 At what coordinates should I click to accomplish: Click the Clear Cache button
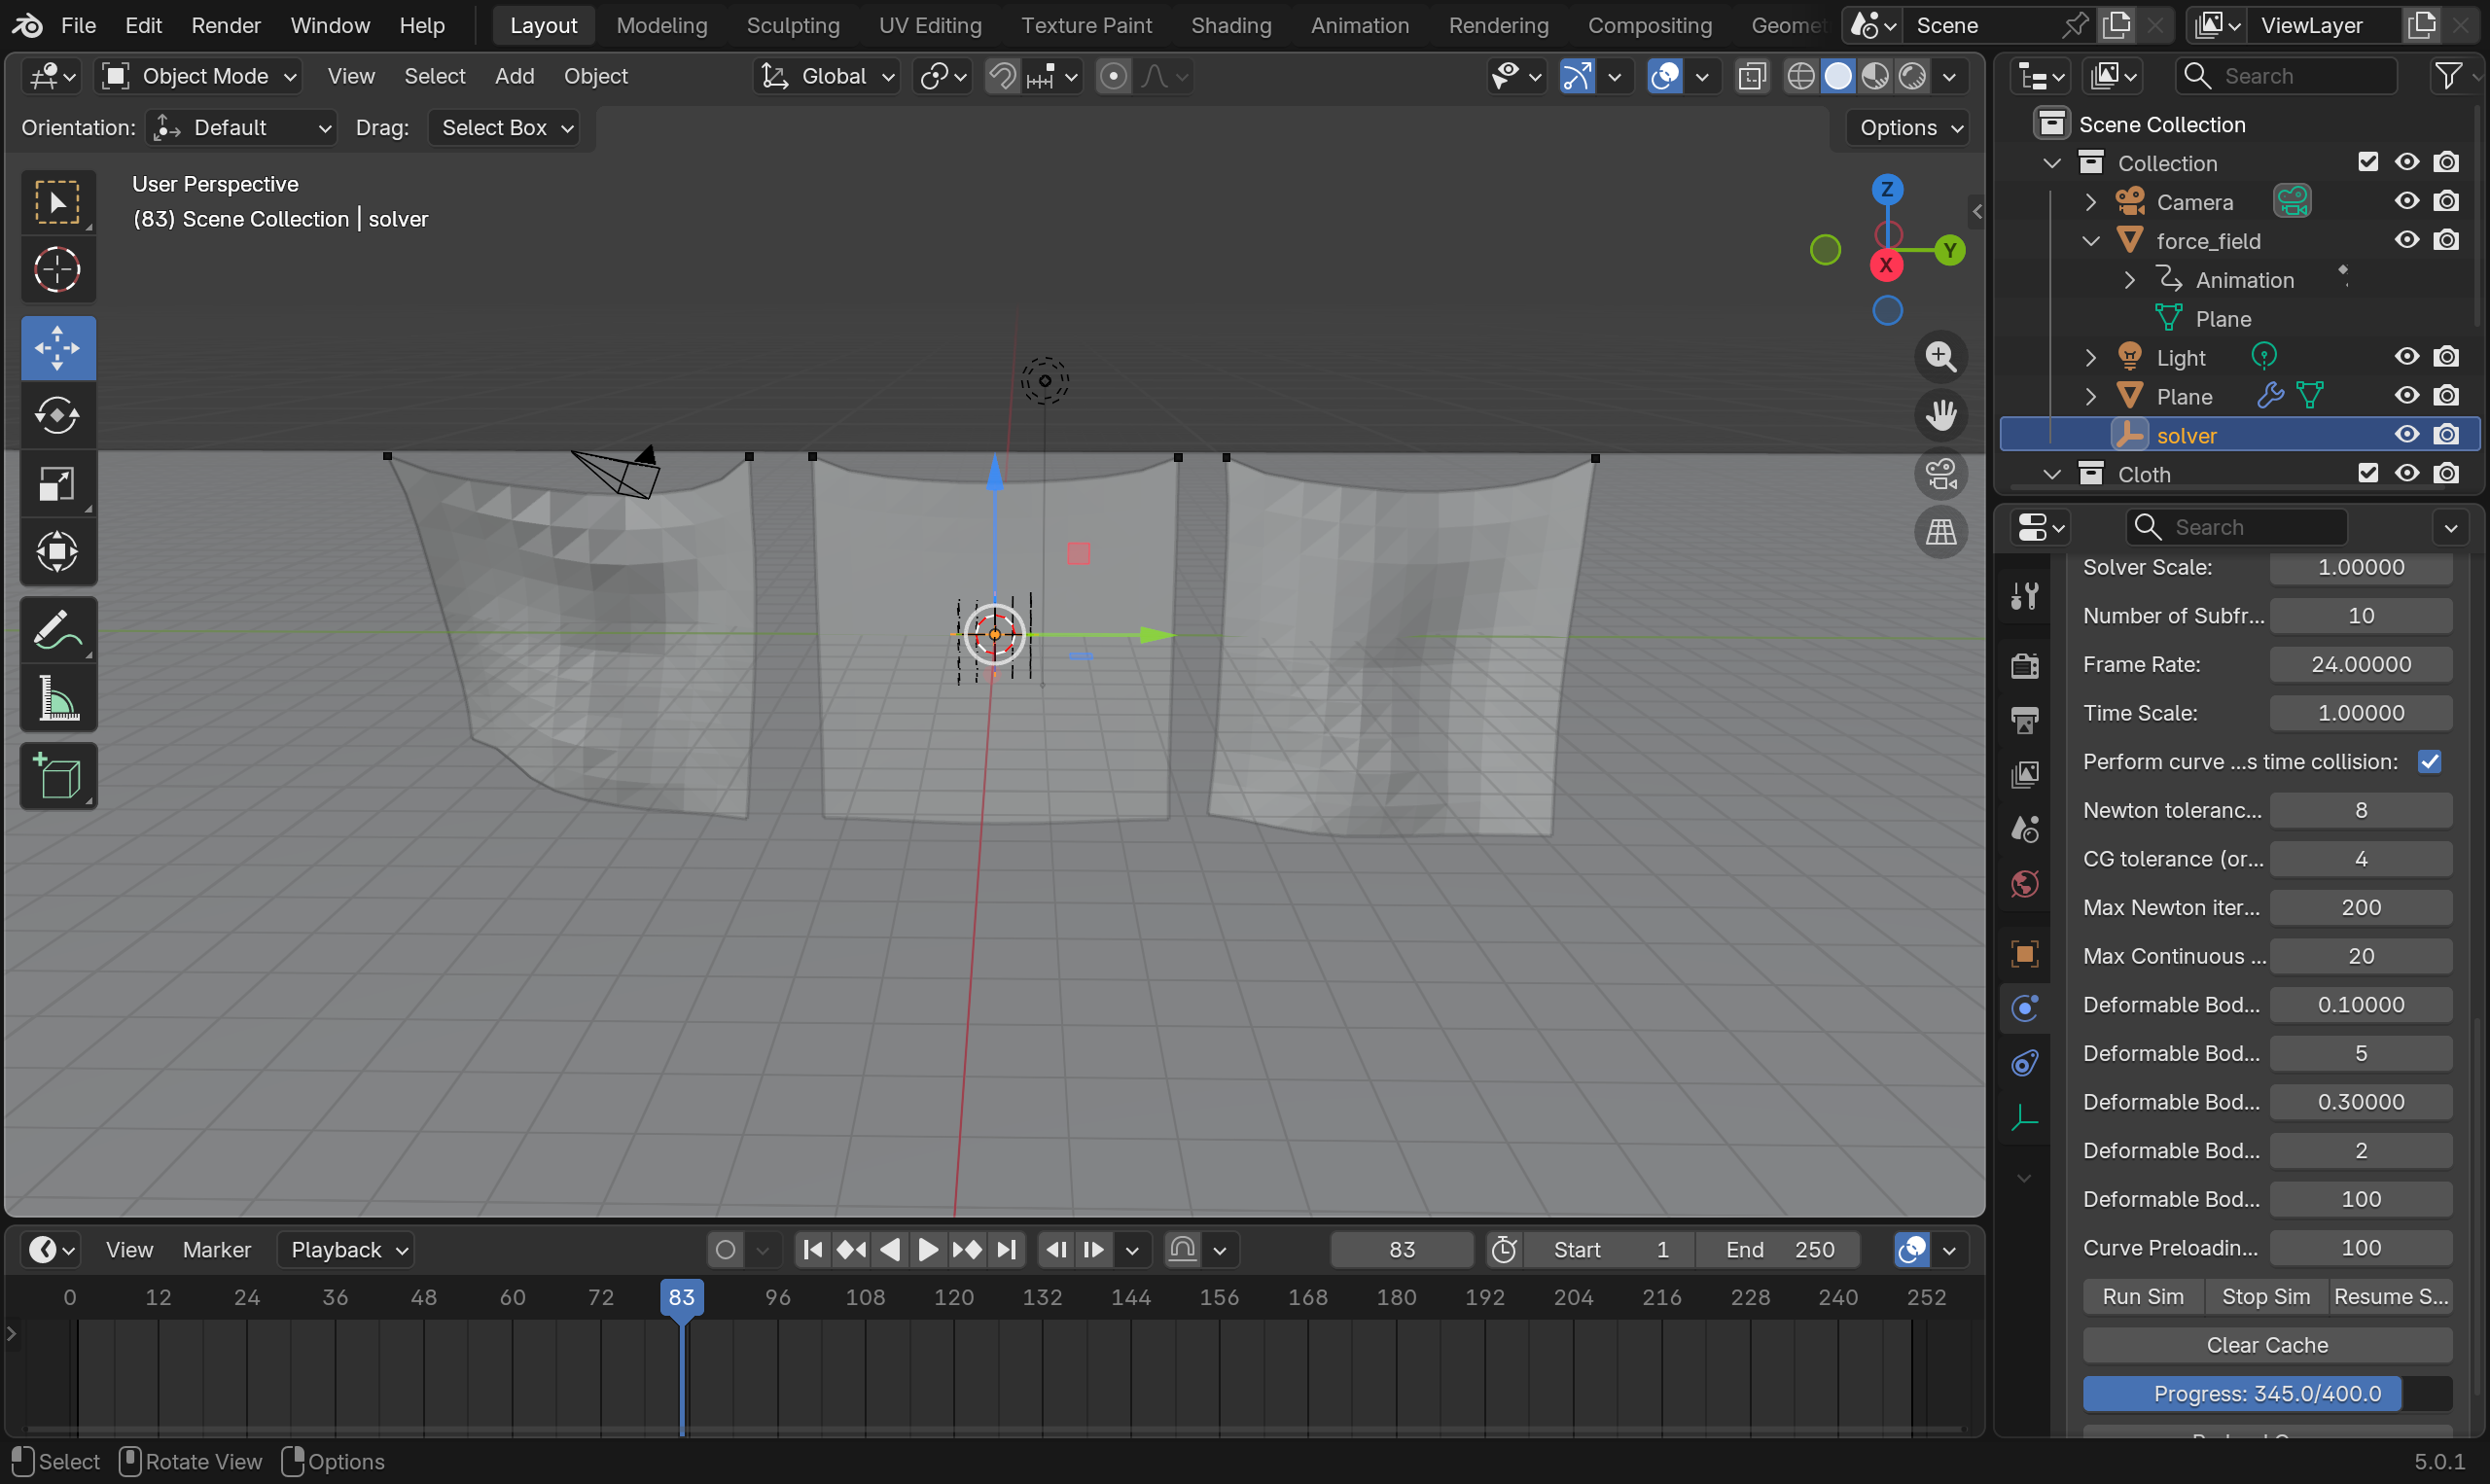coord(2266,1345)
